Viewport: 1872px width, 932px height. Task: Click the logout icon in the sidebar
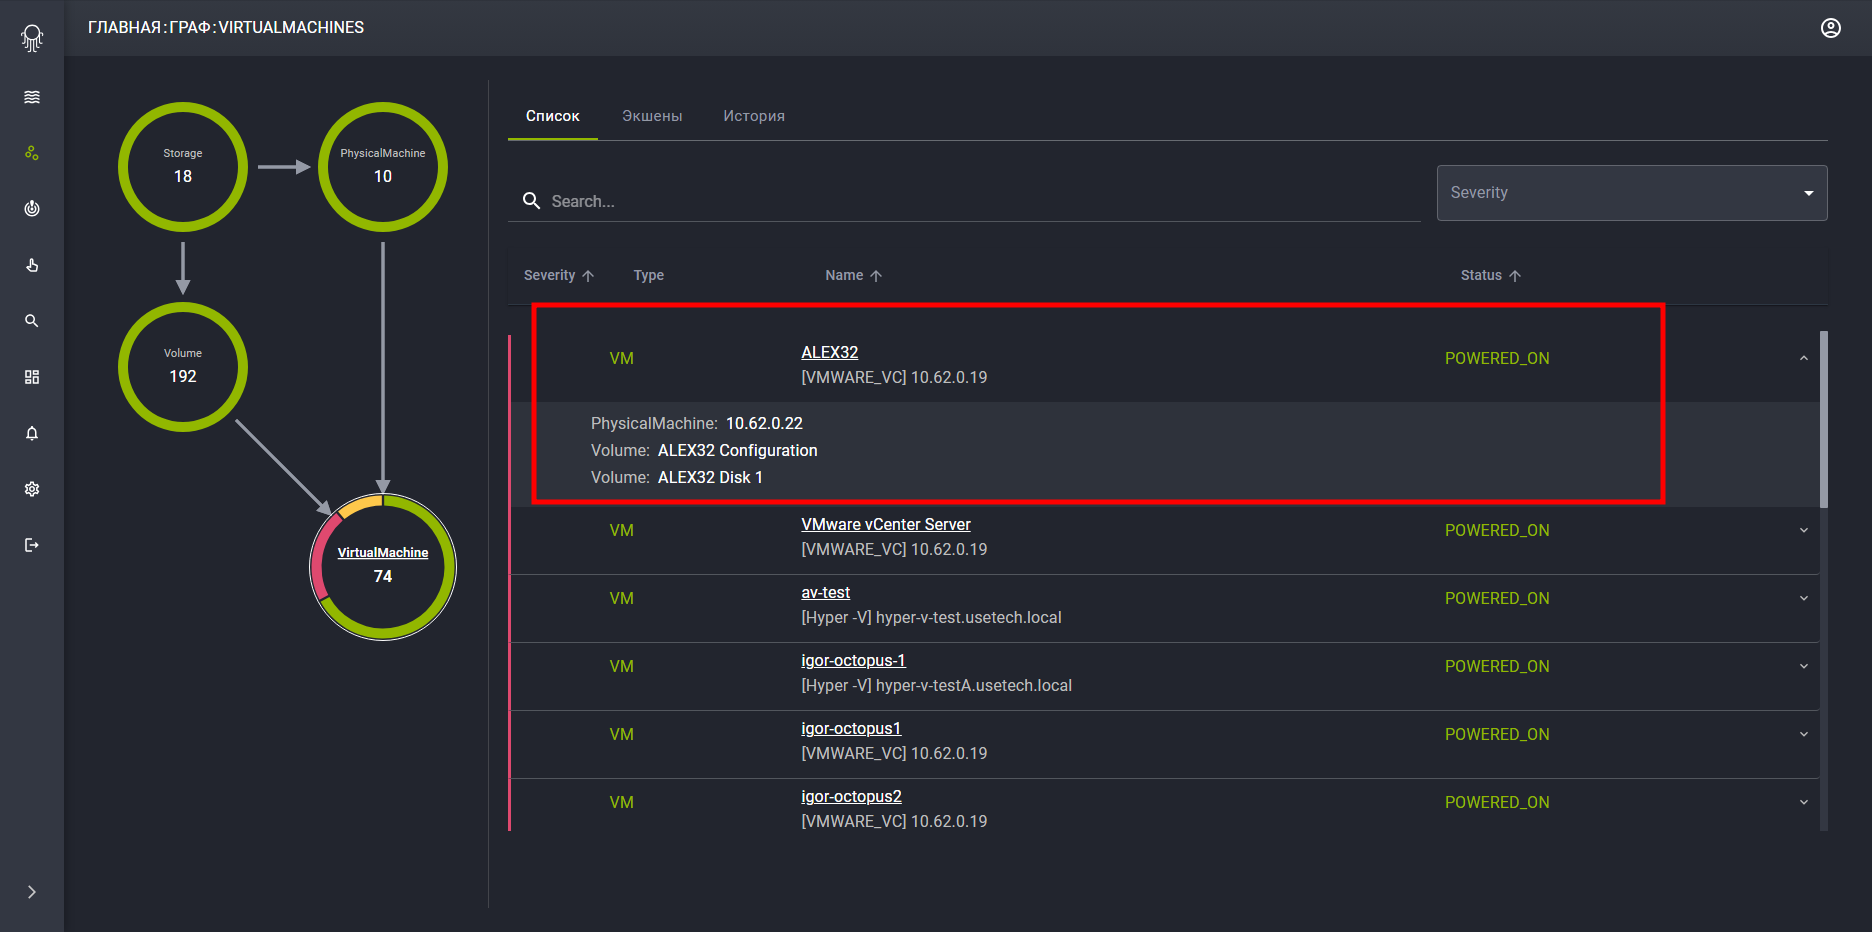tap(32, 545)
